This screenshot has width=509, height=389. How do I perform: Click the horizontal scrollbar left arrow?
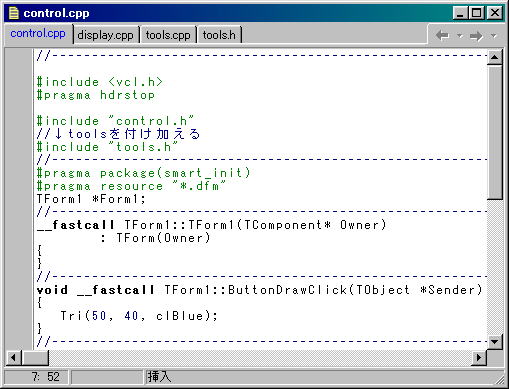click(13, 358)
